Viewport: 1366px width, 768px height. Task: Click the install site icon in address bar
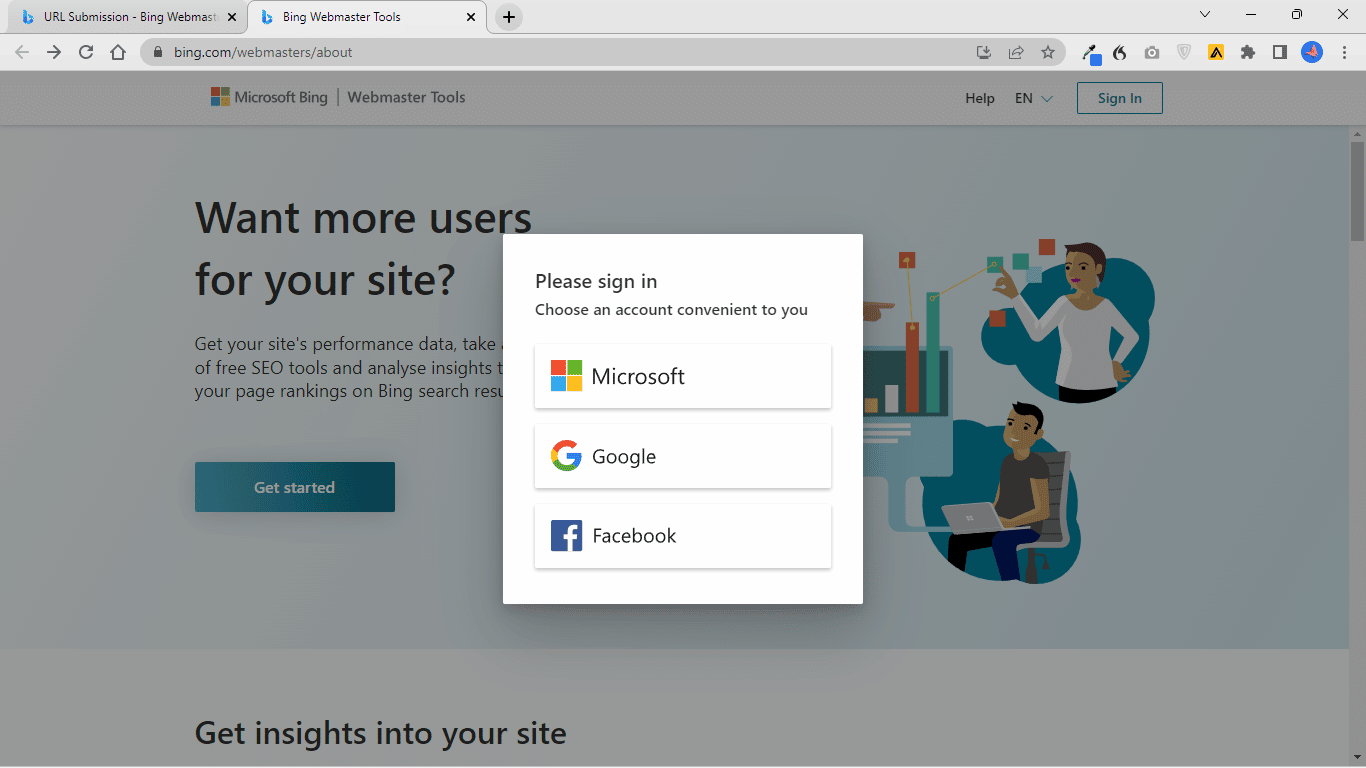(x=984, y=52)
